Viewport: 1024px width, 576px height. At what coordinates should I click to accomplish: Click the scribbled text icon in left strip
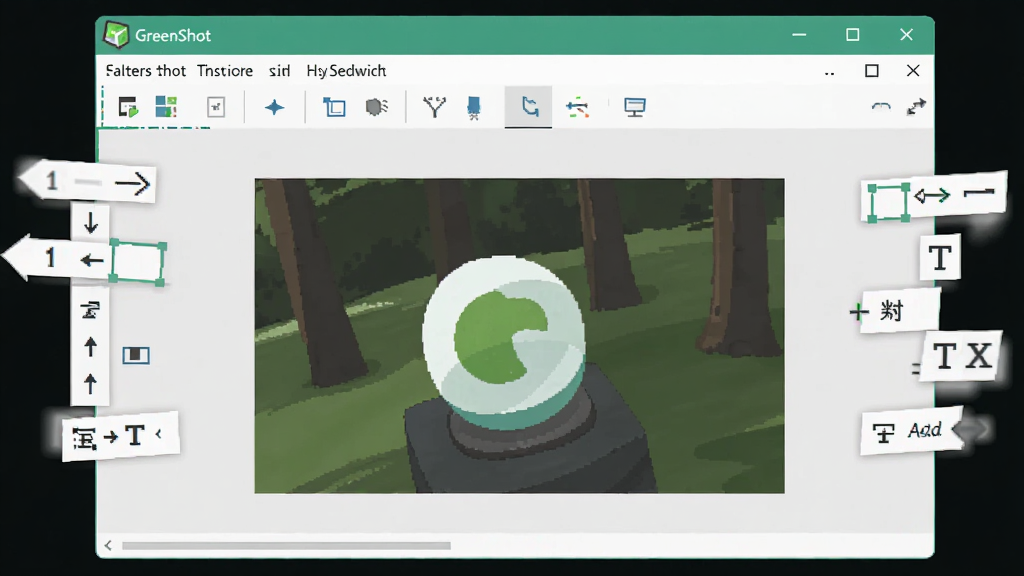[x=91, y=309]
